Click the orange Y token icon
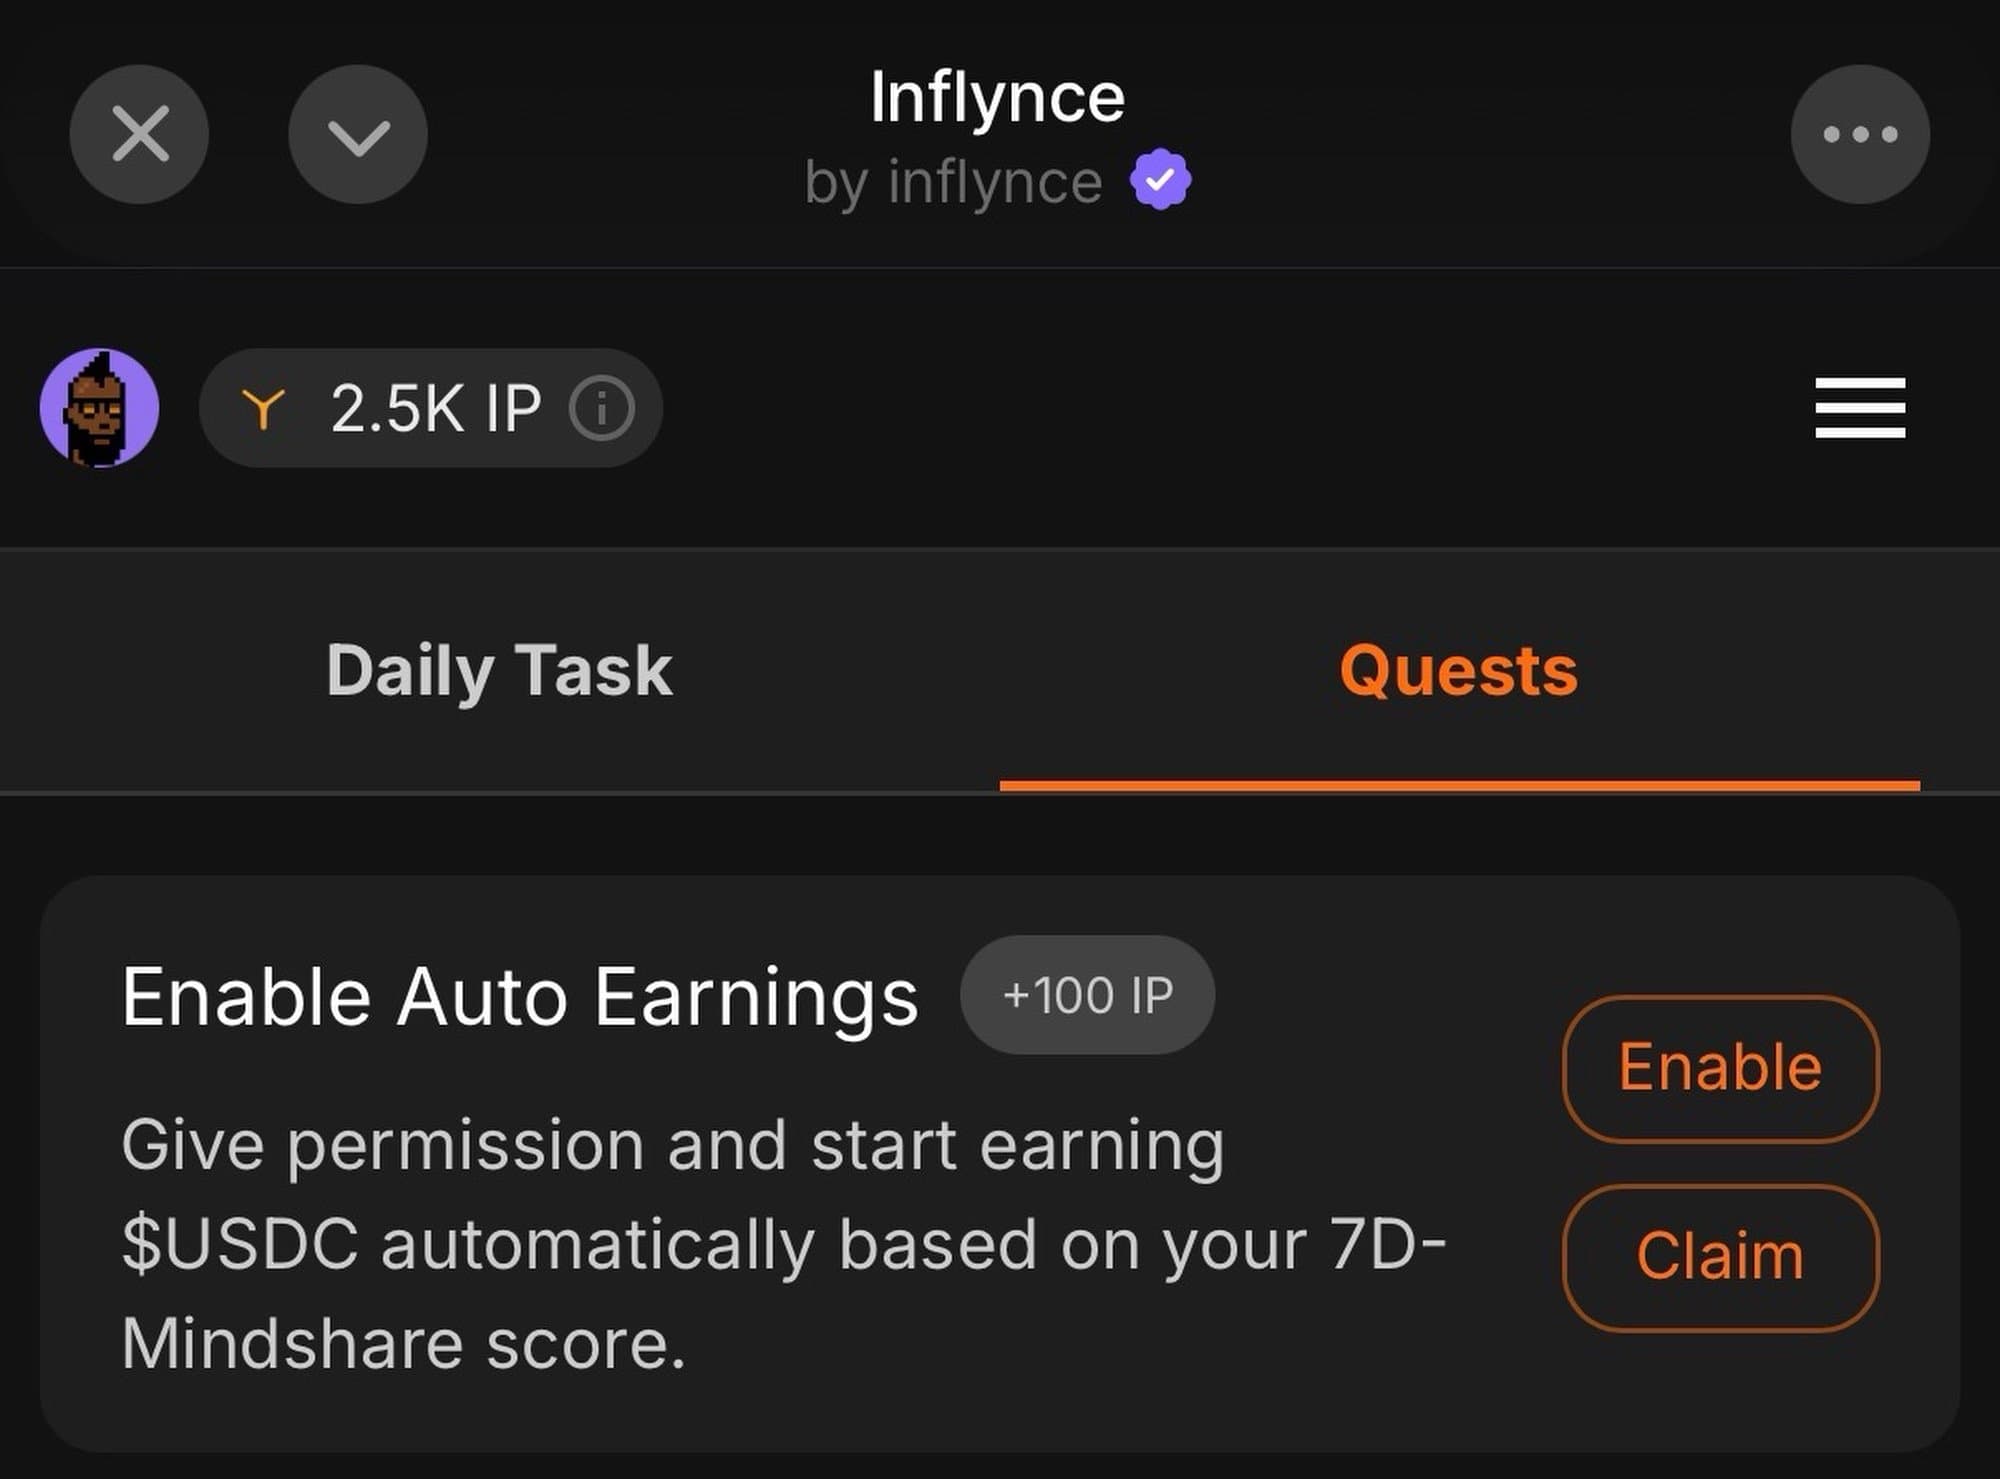The image size is (2000, 1479). (263, 408)
